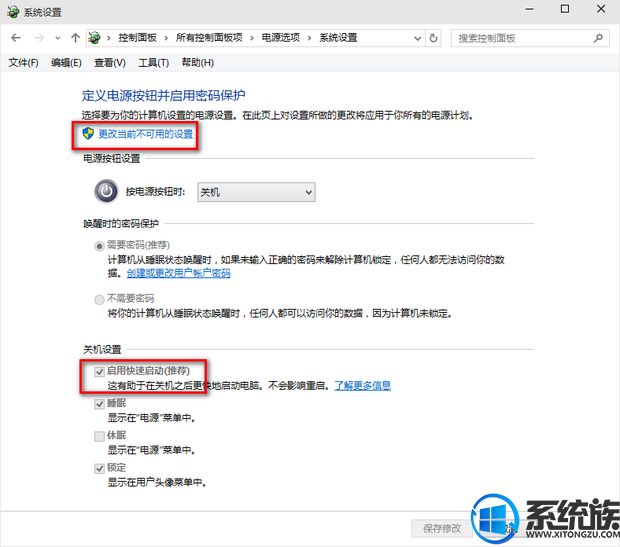Open the 编辑(E) menu

(66, 62)
